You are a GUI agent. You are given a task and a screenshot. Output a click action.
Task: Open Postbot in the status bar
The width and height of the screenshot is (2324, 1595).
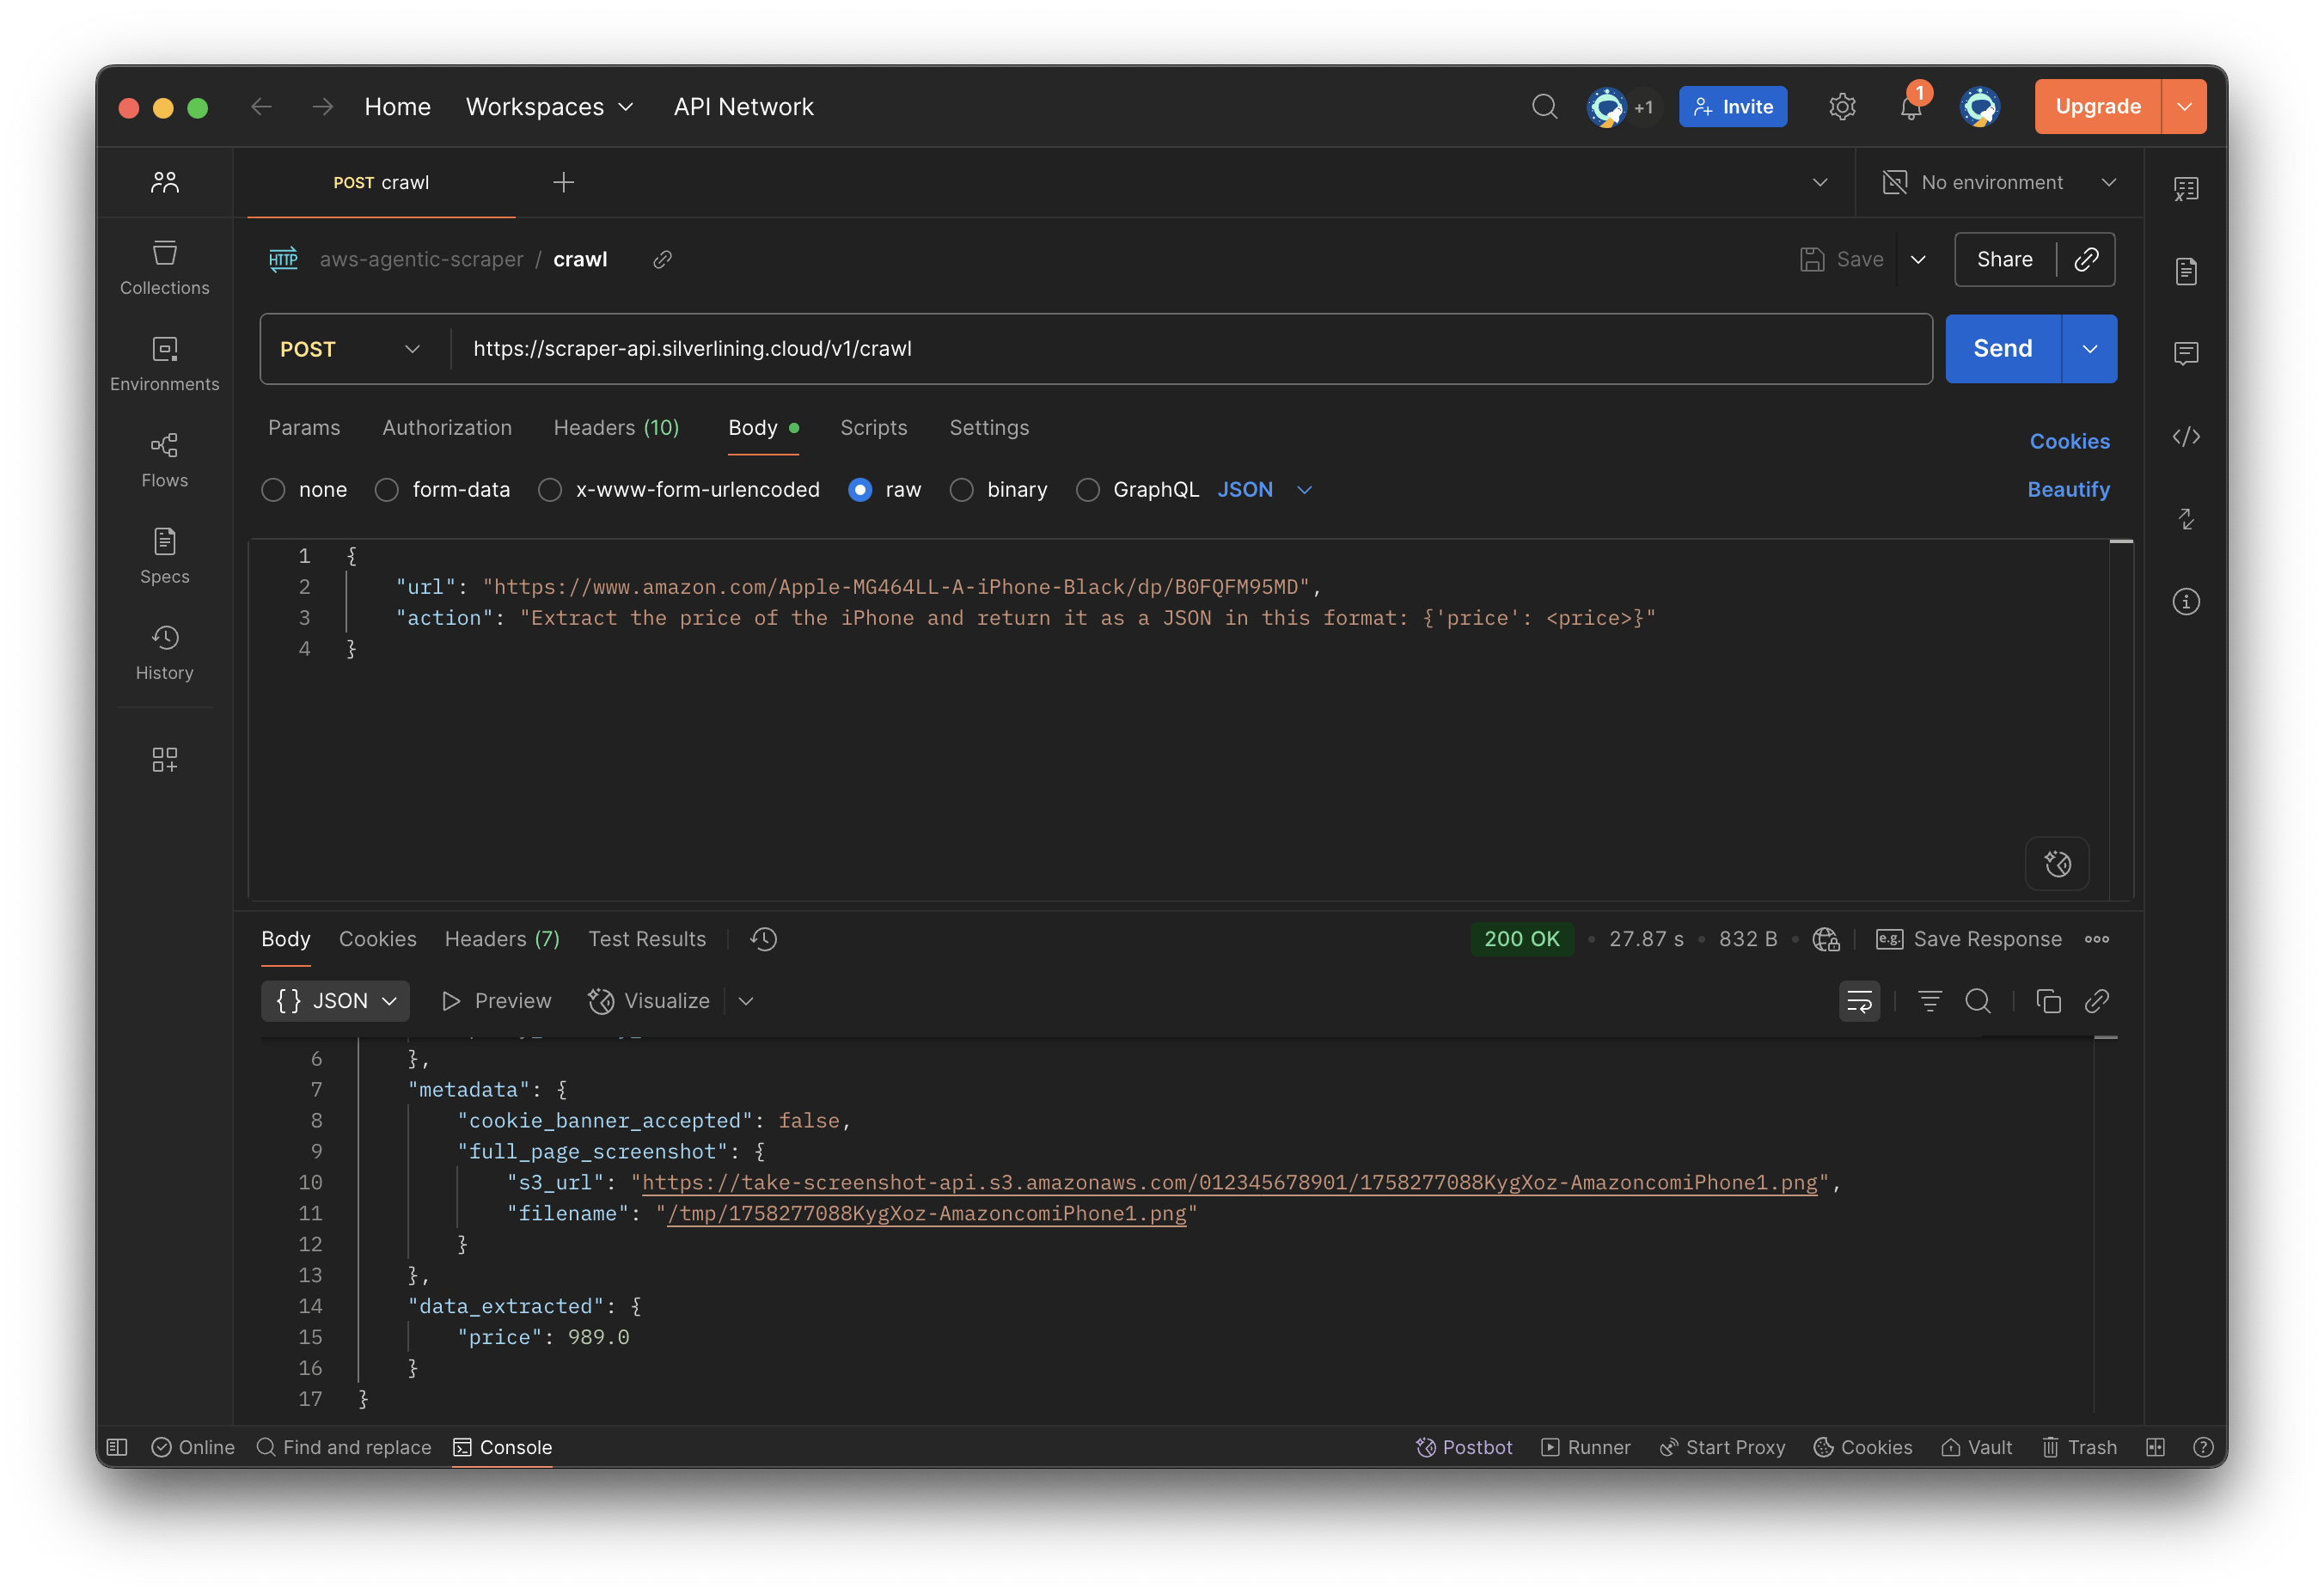(x=1464, y=1447)
